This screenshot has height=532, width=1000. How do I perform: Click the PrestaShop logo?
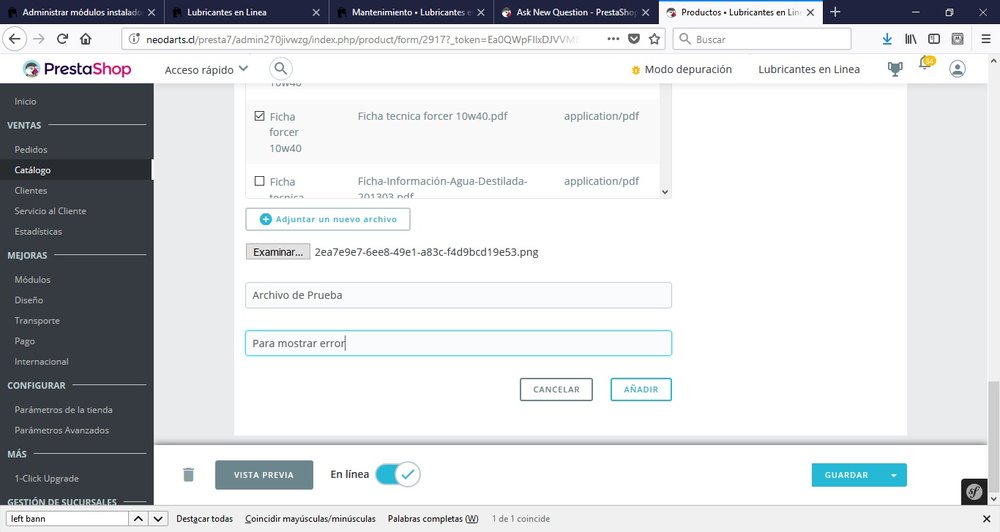(77, 69)
